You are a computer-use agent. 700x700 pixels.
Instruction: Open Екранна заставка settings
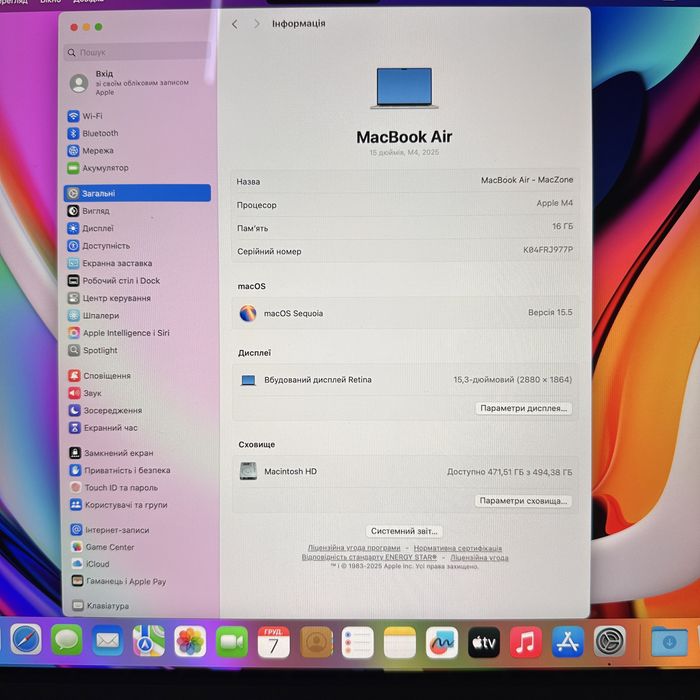tap(110, 263)
